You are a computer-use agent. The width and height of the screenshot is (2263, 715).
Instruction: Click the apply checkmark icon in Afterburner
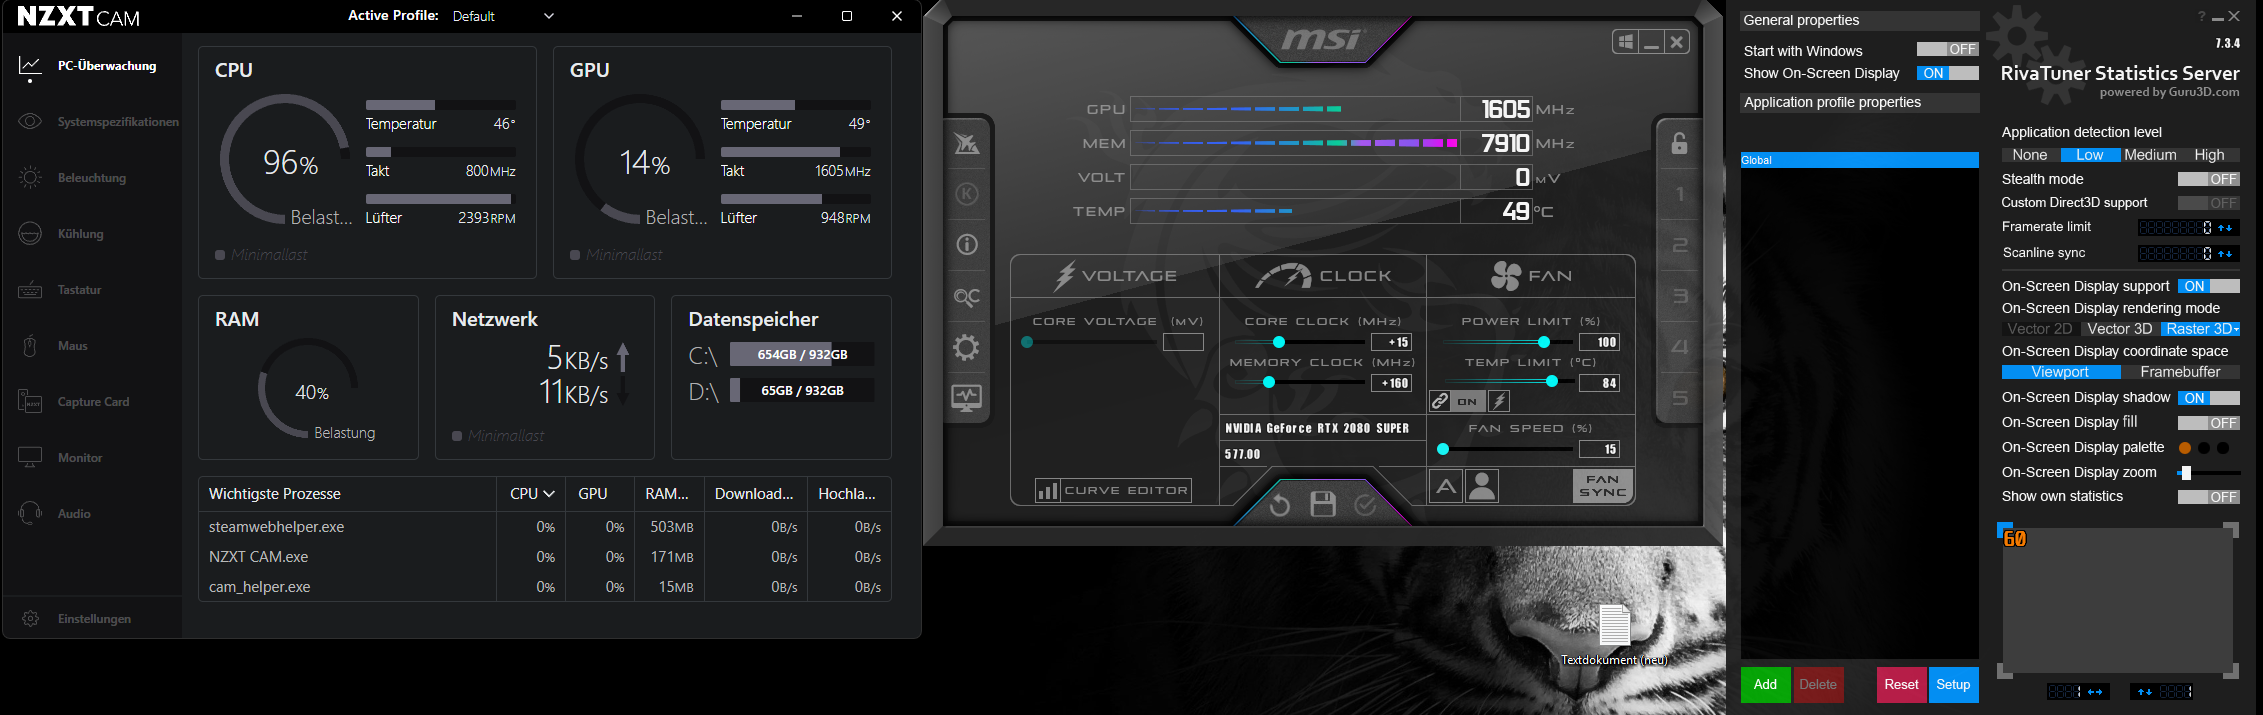pyautogui.click(x=1365, y=505)
